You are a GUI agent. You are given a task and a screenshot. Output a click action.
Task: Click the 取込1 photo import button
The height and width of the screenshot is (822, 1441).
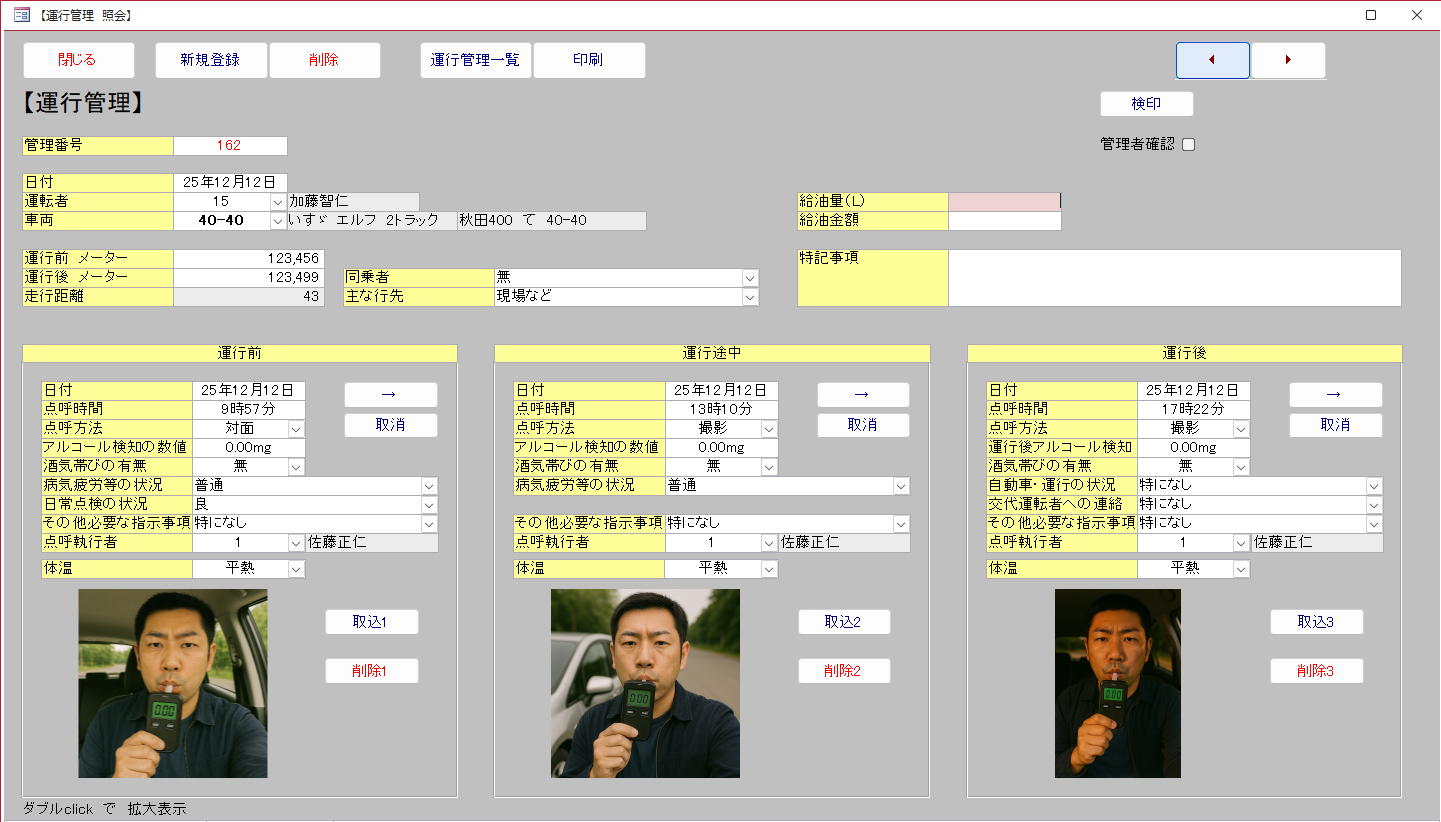pos(371,622)
